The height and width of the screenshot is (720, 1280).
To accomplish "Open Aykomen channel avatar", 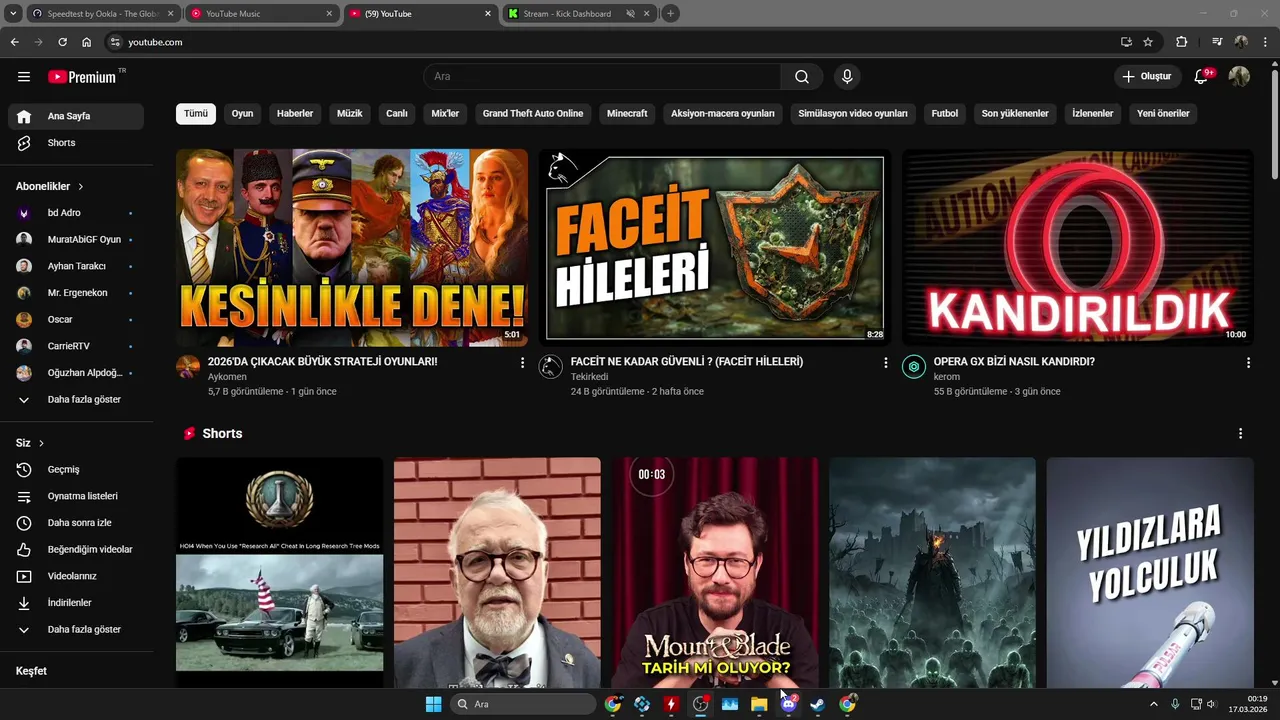I will click(188, 366).
